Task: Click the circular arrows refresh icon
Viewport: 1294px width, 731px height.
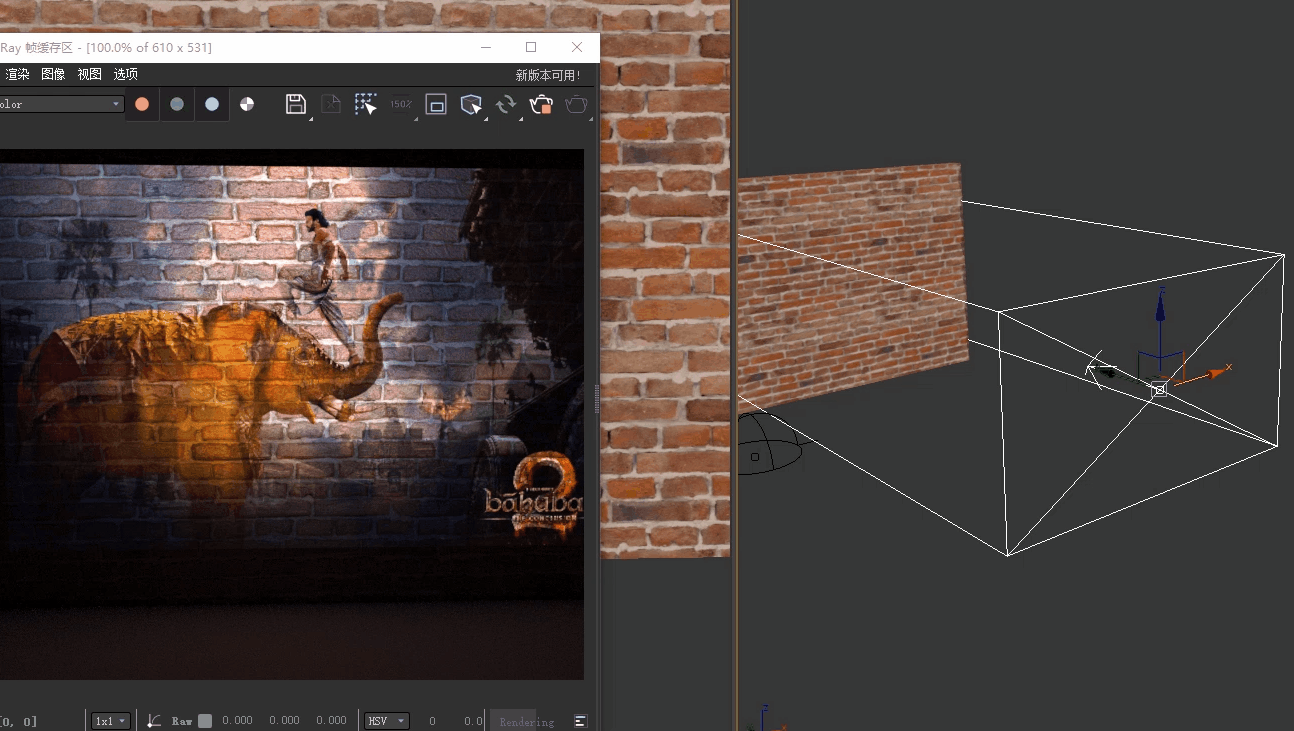Action: coord(506,104)
